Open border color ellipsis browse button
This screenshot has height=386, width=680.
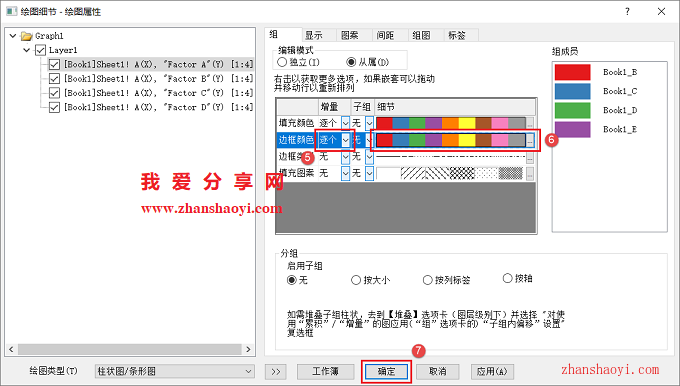coord(530,140)
